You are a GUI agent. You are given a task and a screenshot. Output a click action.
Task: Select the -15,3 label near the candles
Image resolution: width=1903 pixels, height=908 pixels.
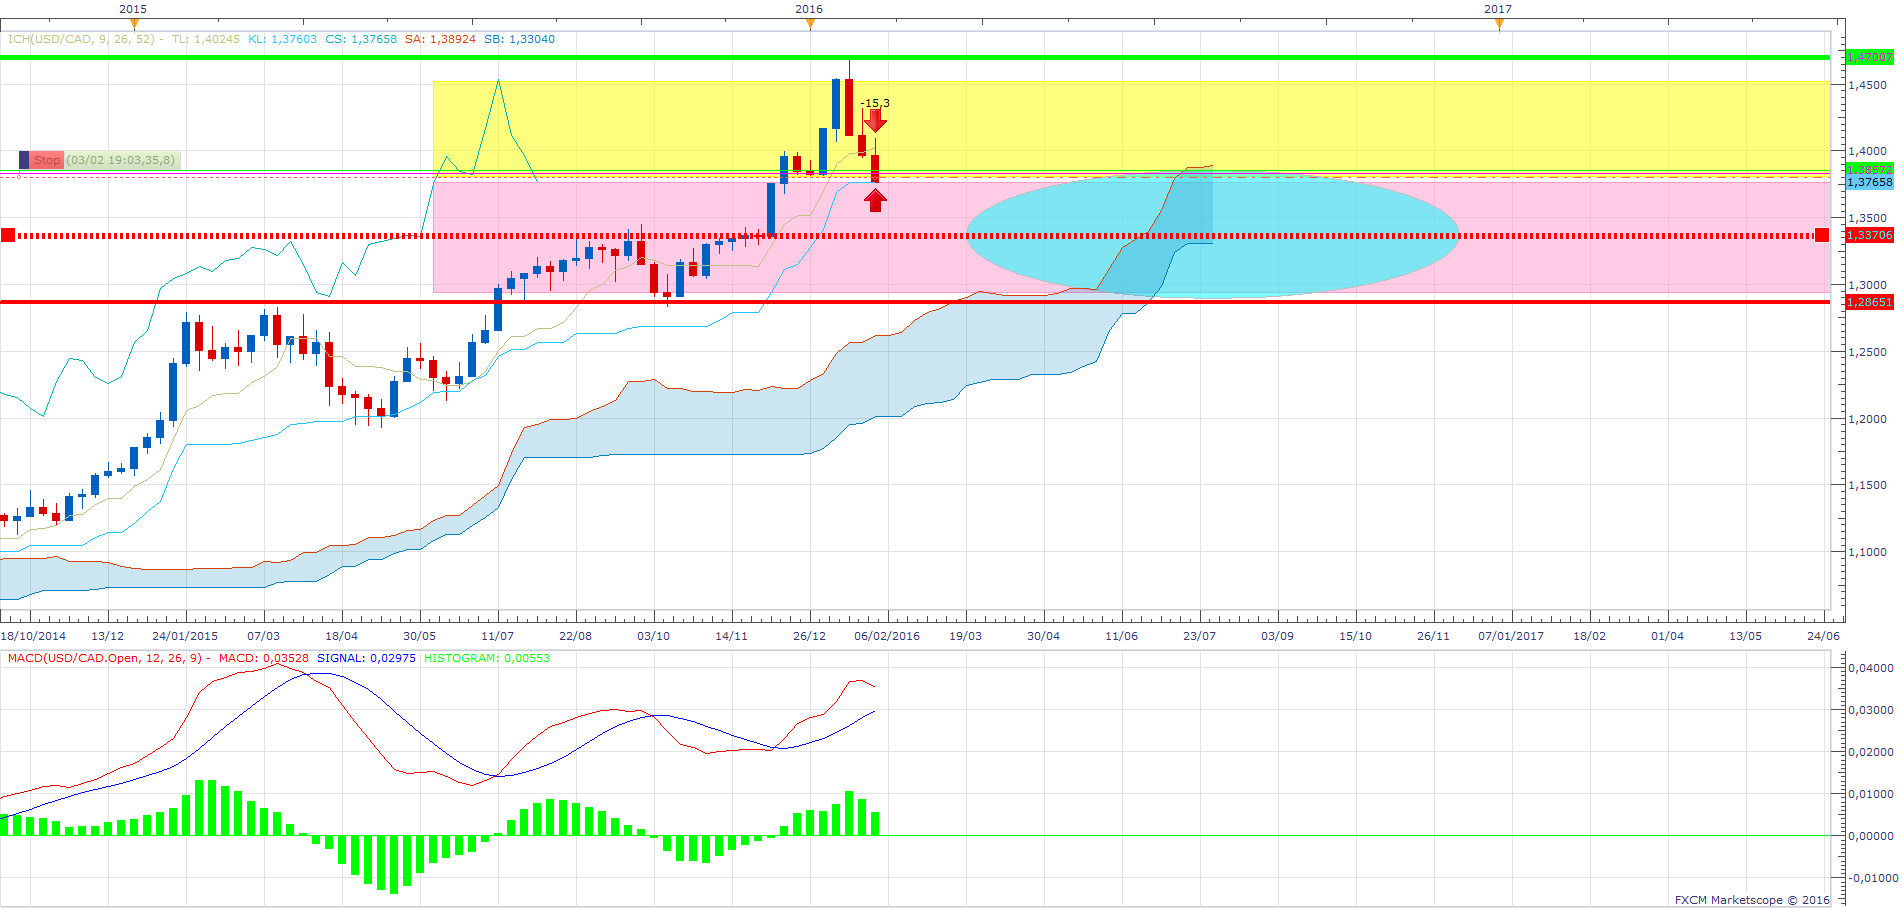click(x=875, y=103)
